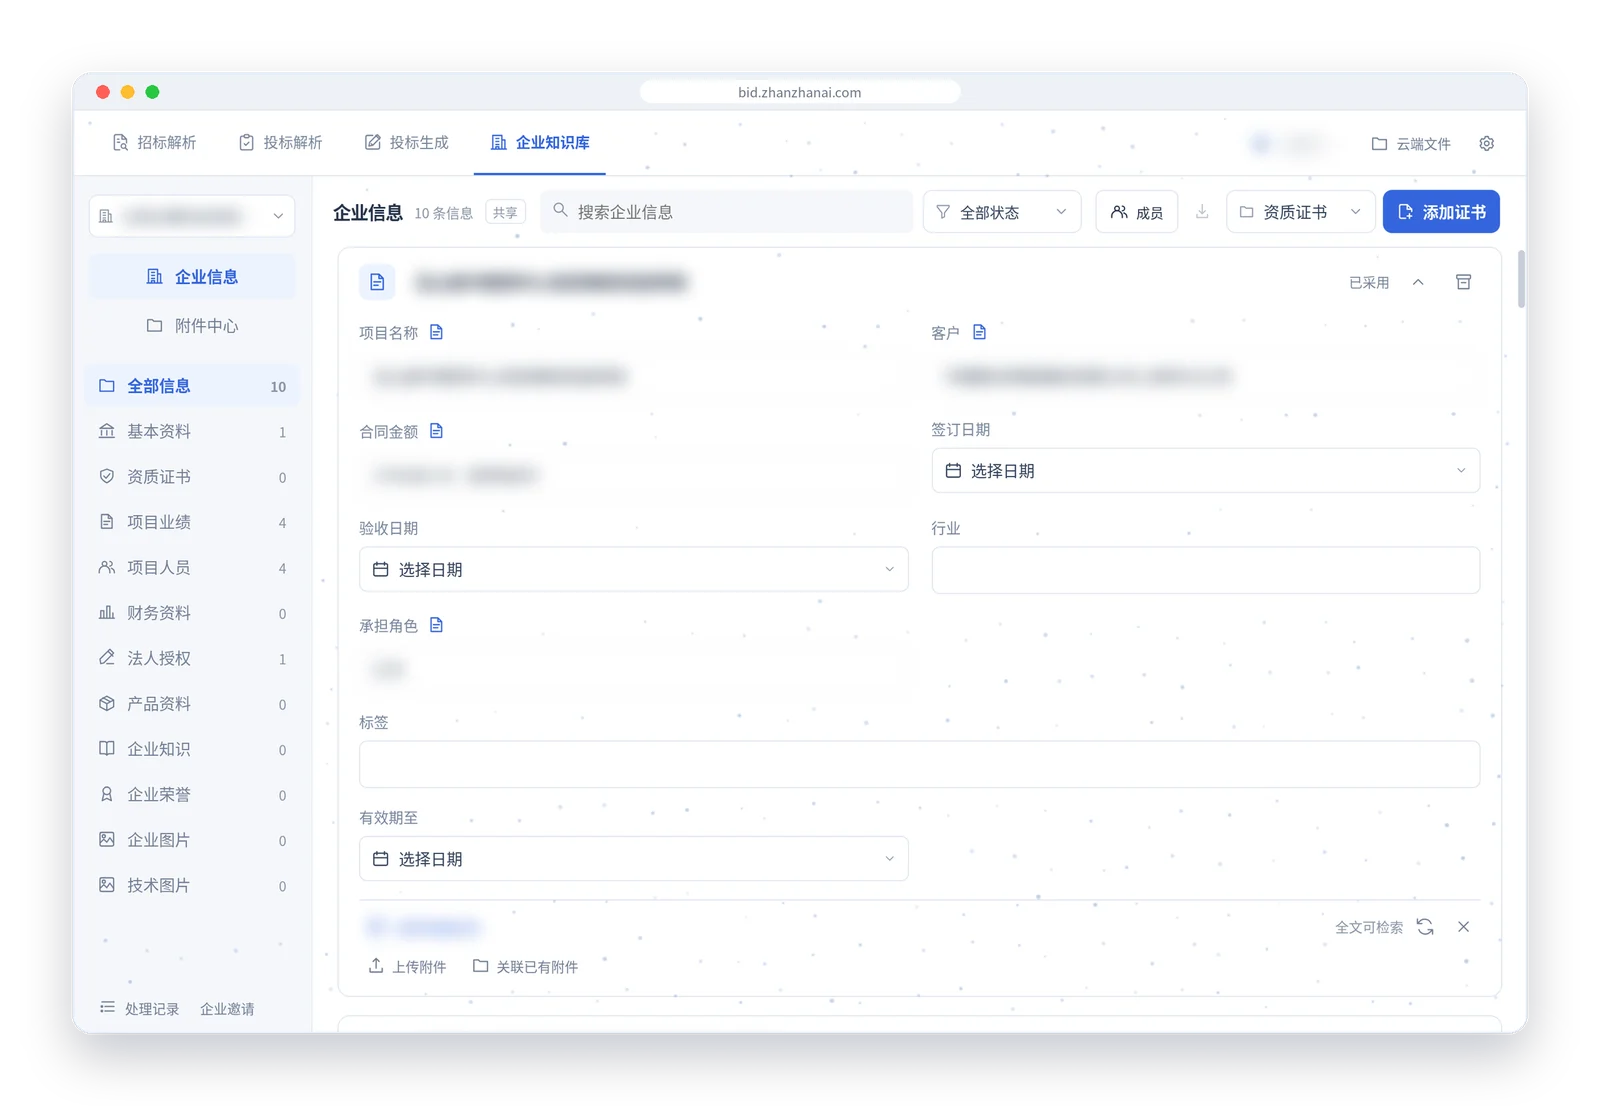Select 项目人员 category
Screen dimensions: 1600x1106
click(x=193, y=568)
